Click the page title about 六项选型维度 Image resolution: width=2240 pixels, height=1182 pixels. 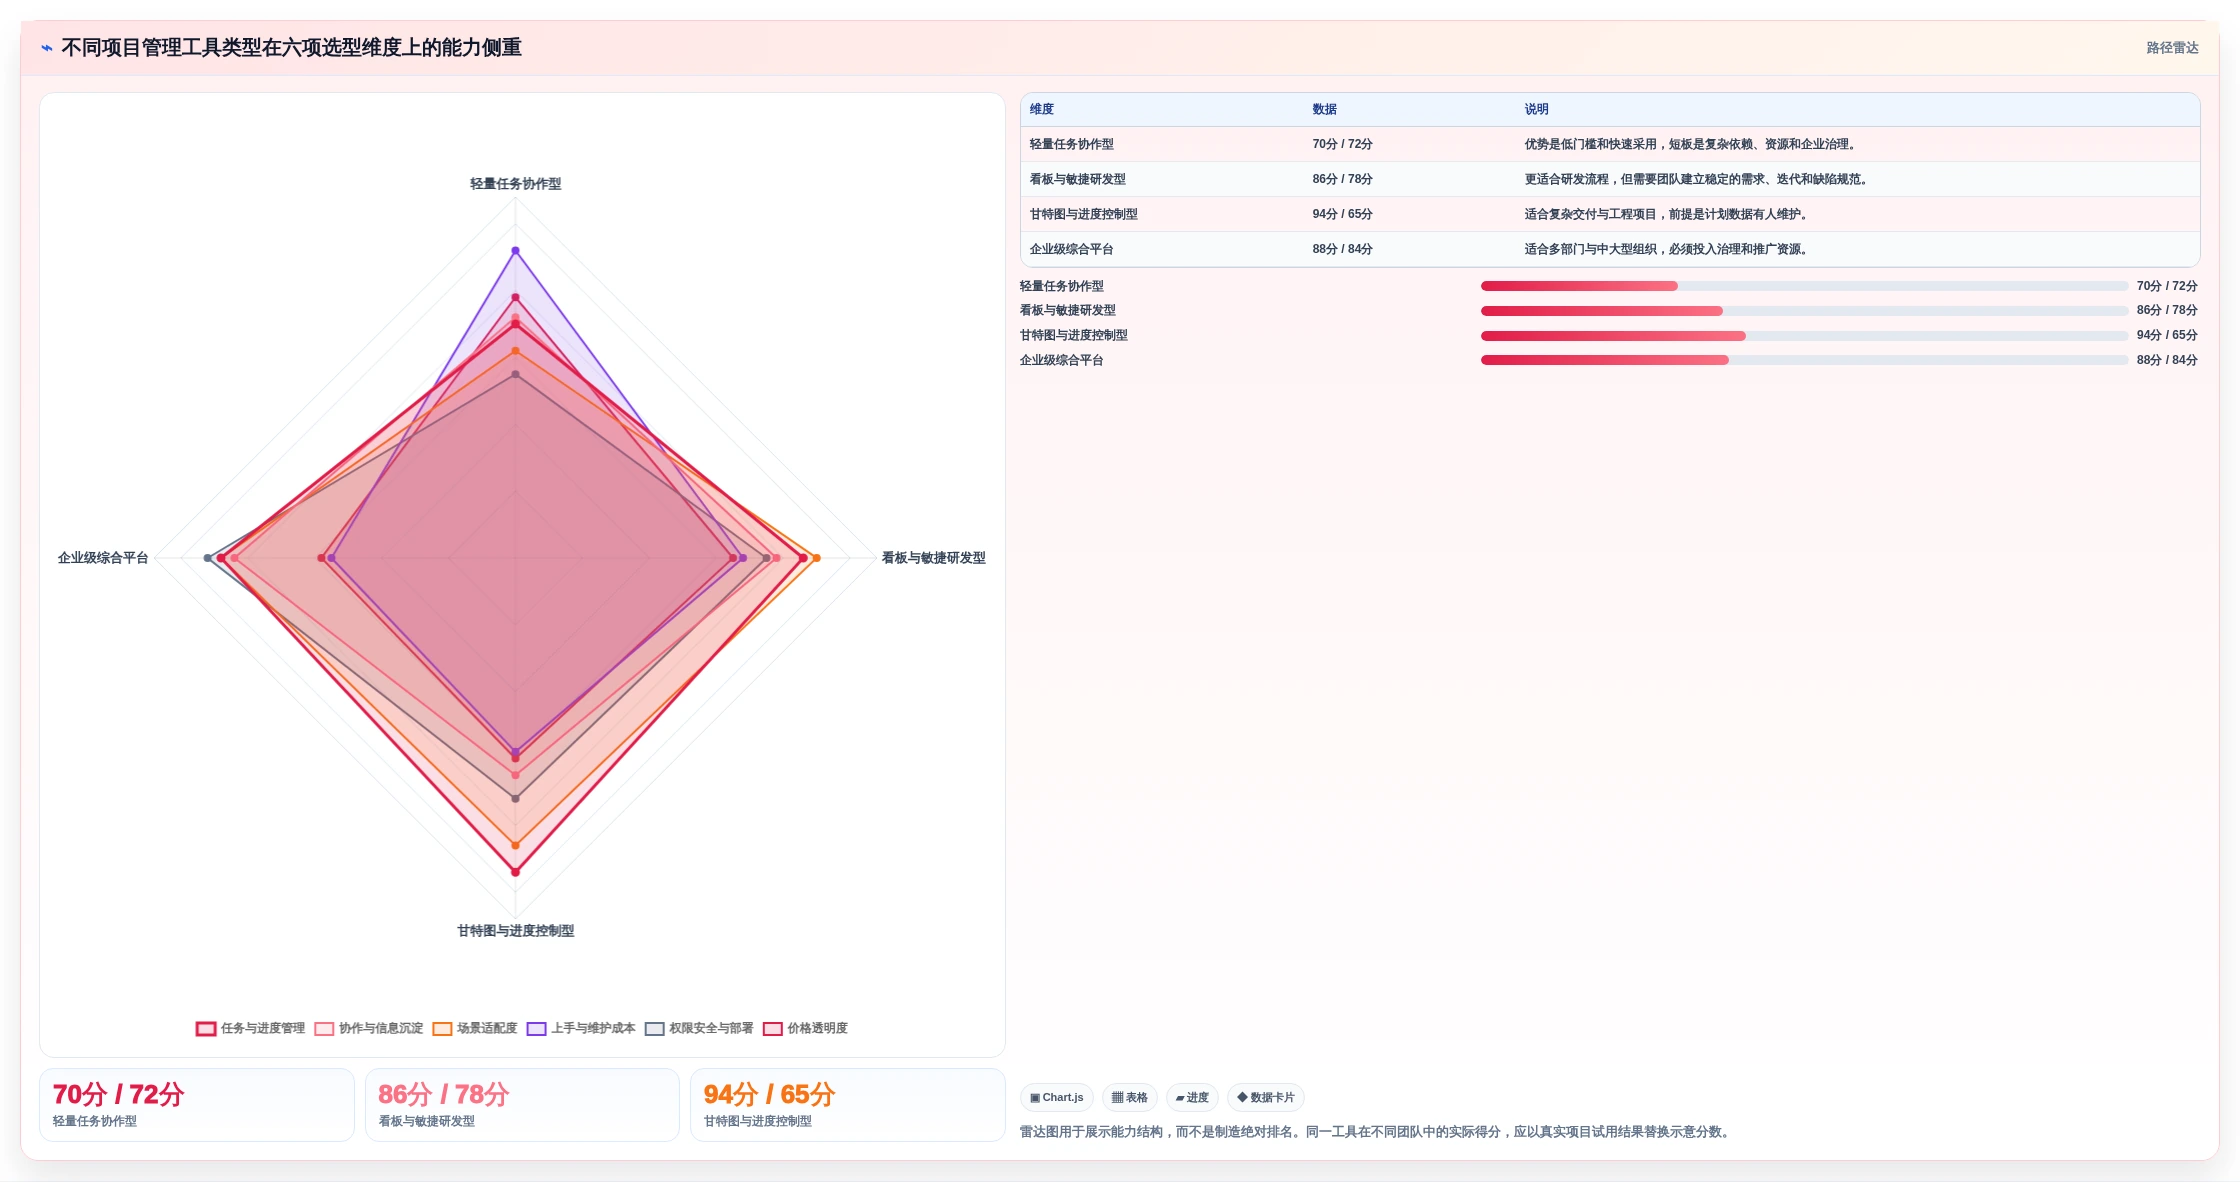point(292,48)
